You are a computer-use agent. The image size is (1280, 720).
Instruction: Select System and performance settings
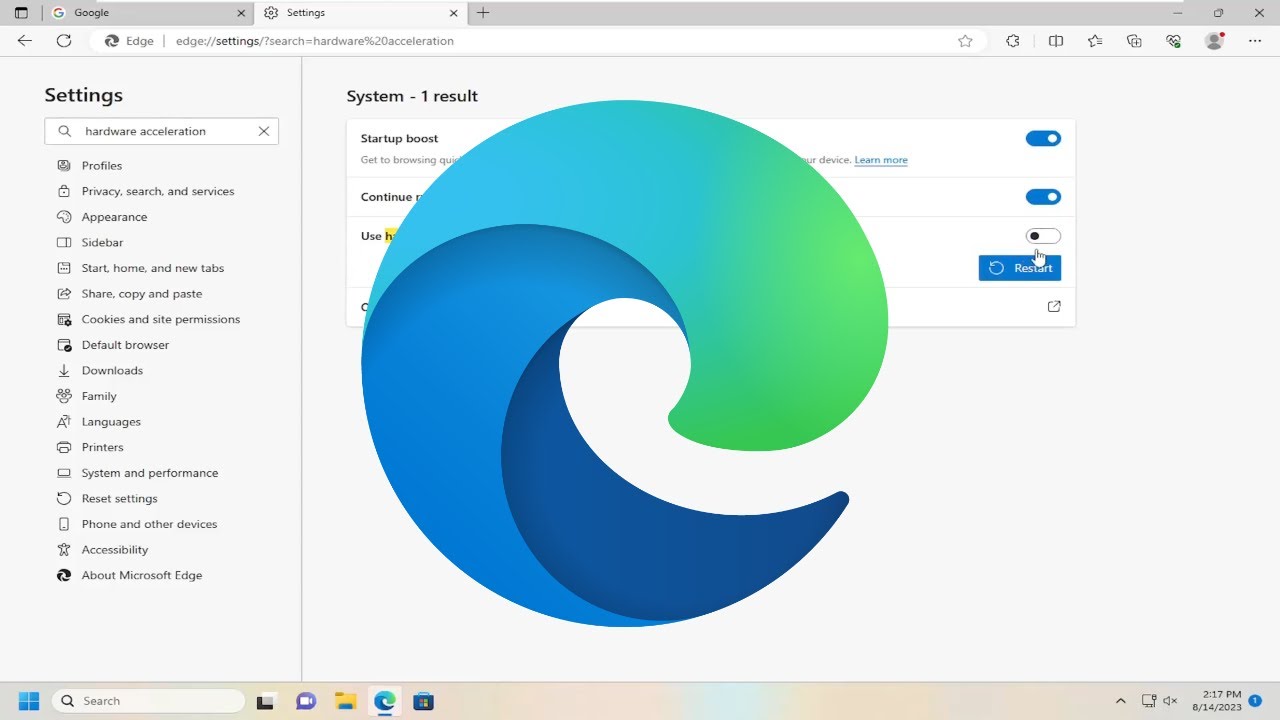(149, 473)
